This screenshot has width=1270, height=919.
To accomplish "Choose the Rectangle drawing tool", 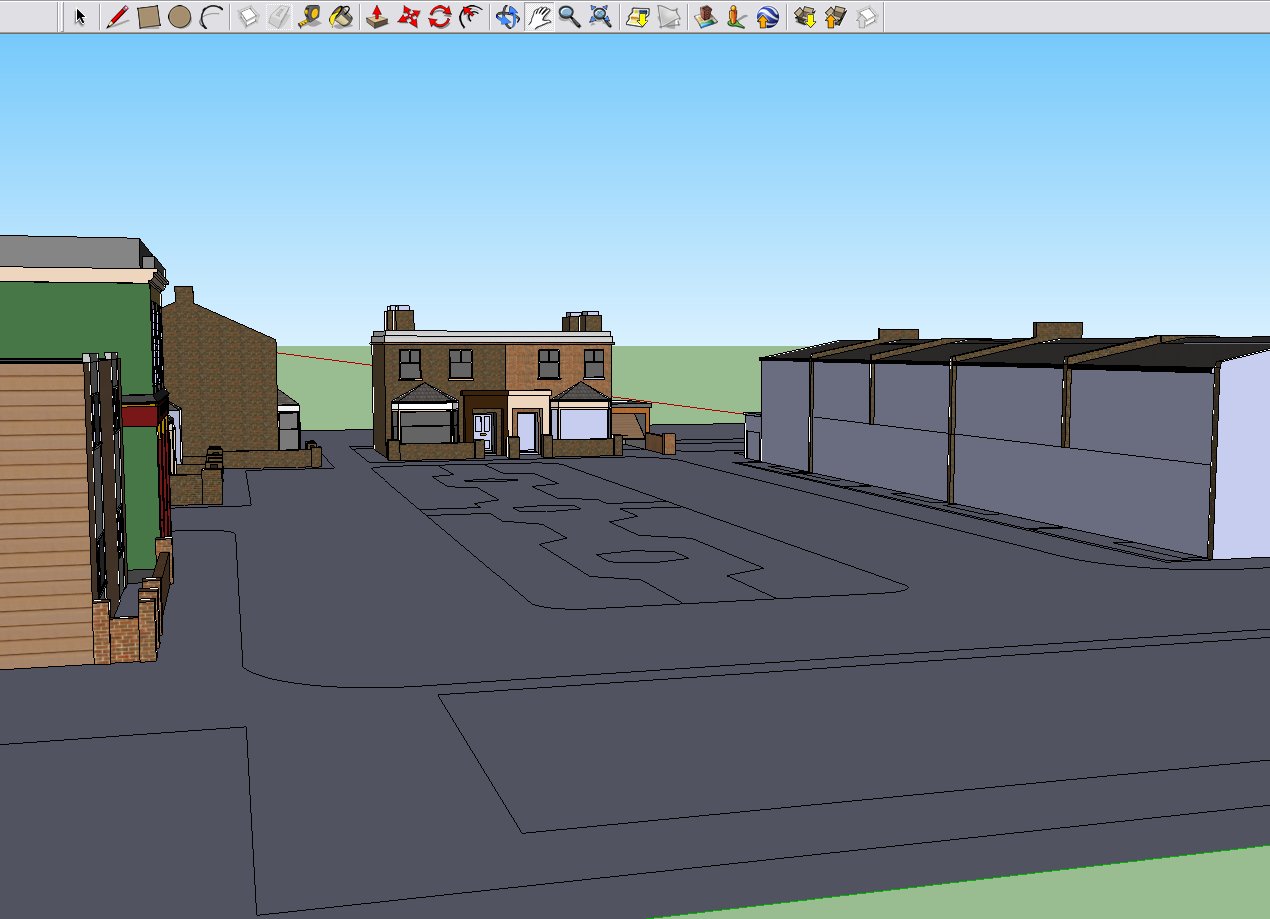I will 148,17.
